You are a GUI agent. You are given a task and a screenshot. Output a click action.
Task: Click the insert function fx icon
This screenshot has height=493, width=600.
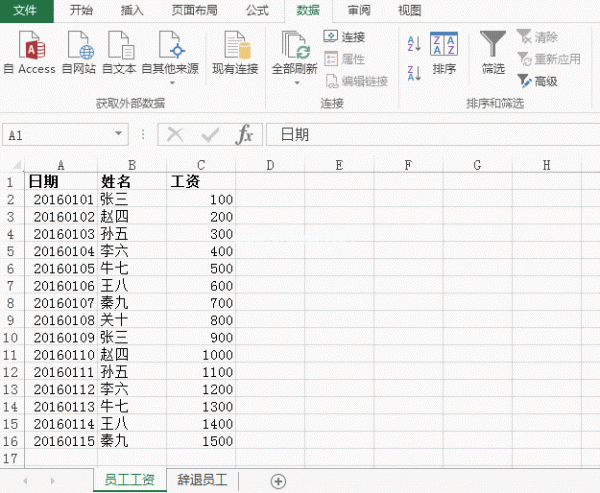point(244,135)
